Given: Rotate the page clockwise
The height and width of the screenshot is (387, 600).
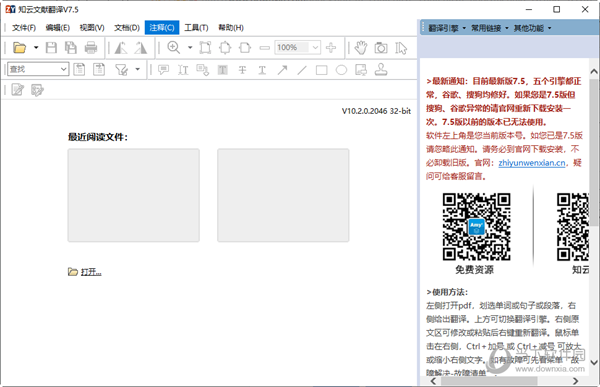Looking at the screenshot, I should tap(141, 48).
